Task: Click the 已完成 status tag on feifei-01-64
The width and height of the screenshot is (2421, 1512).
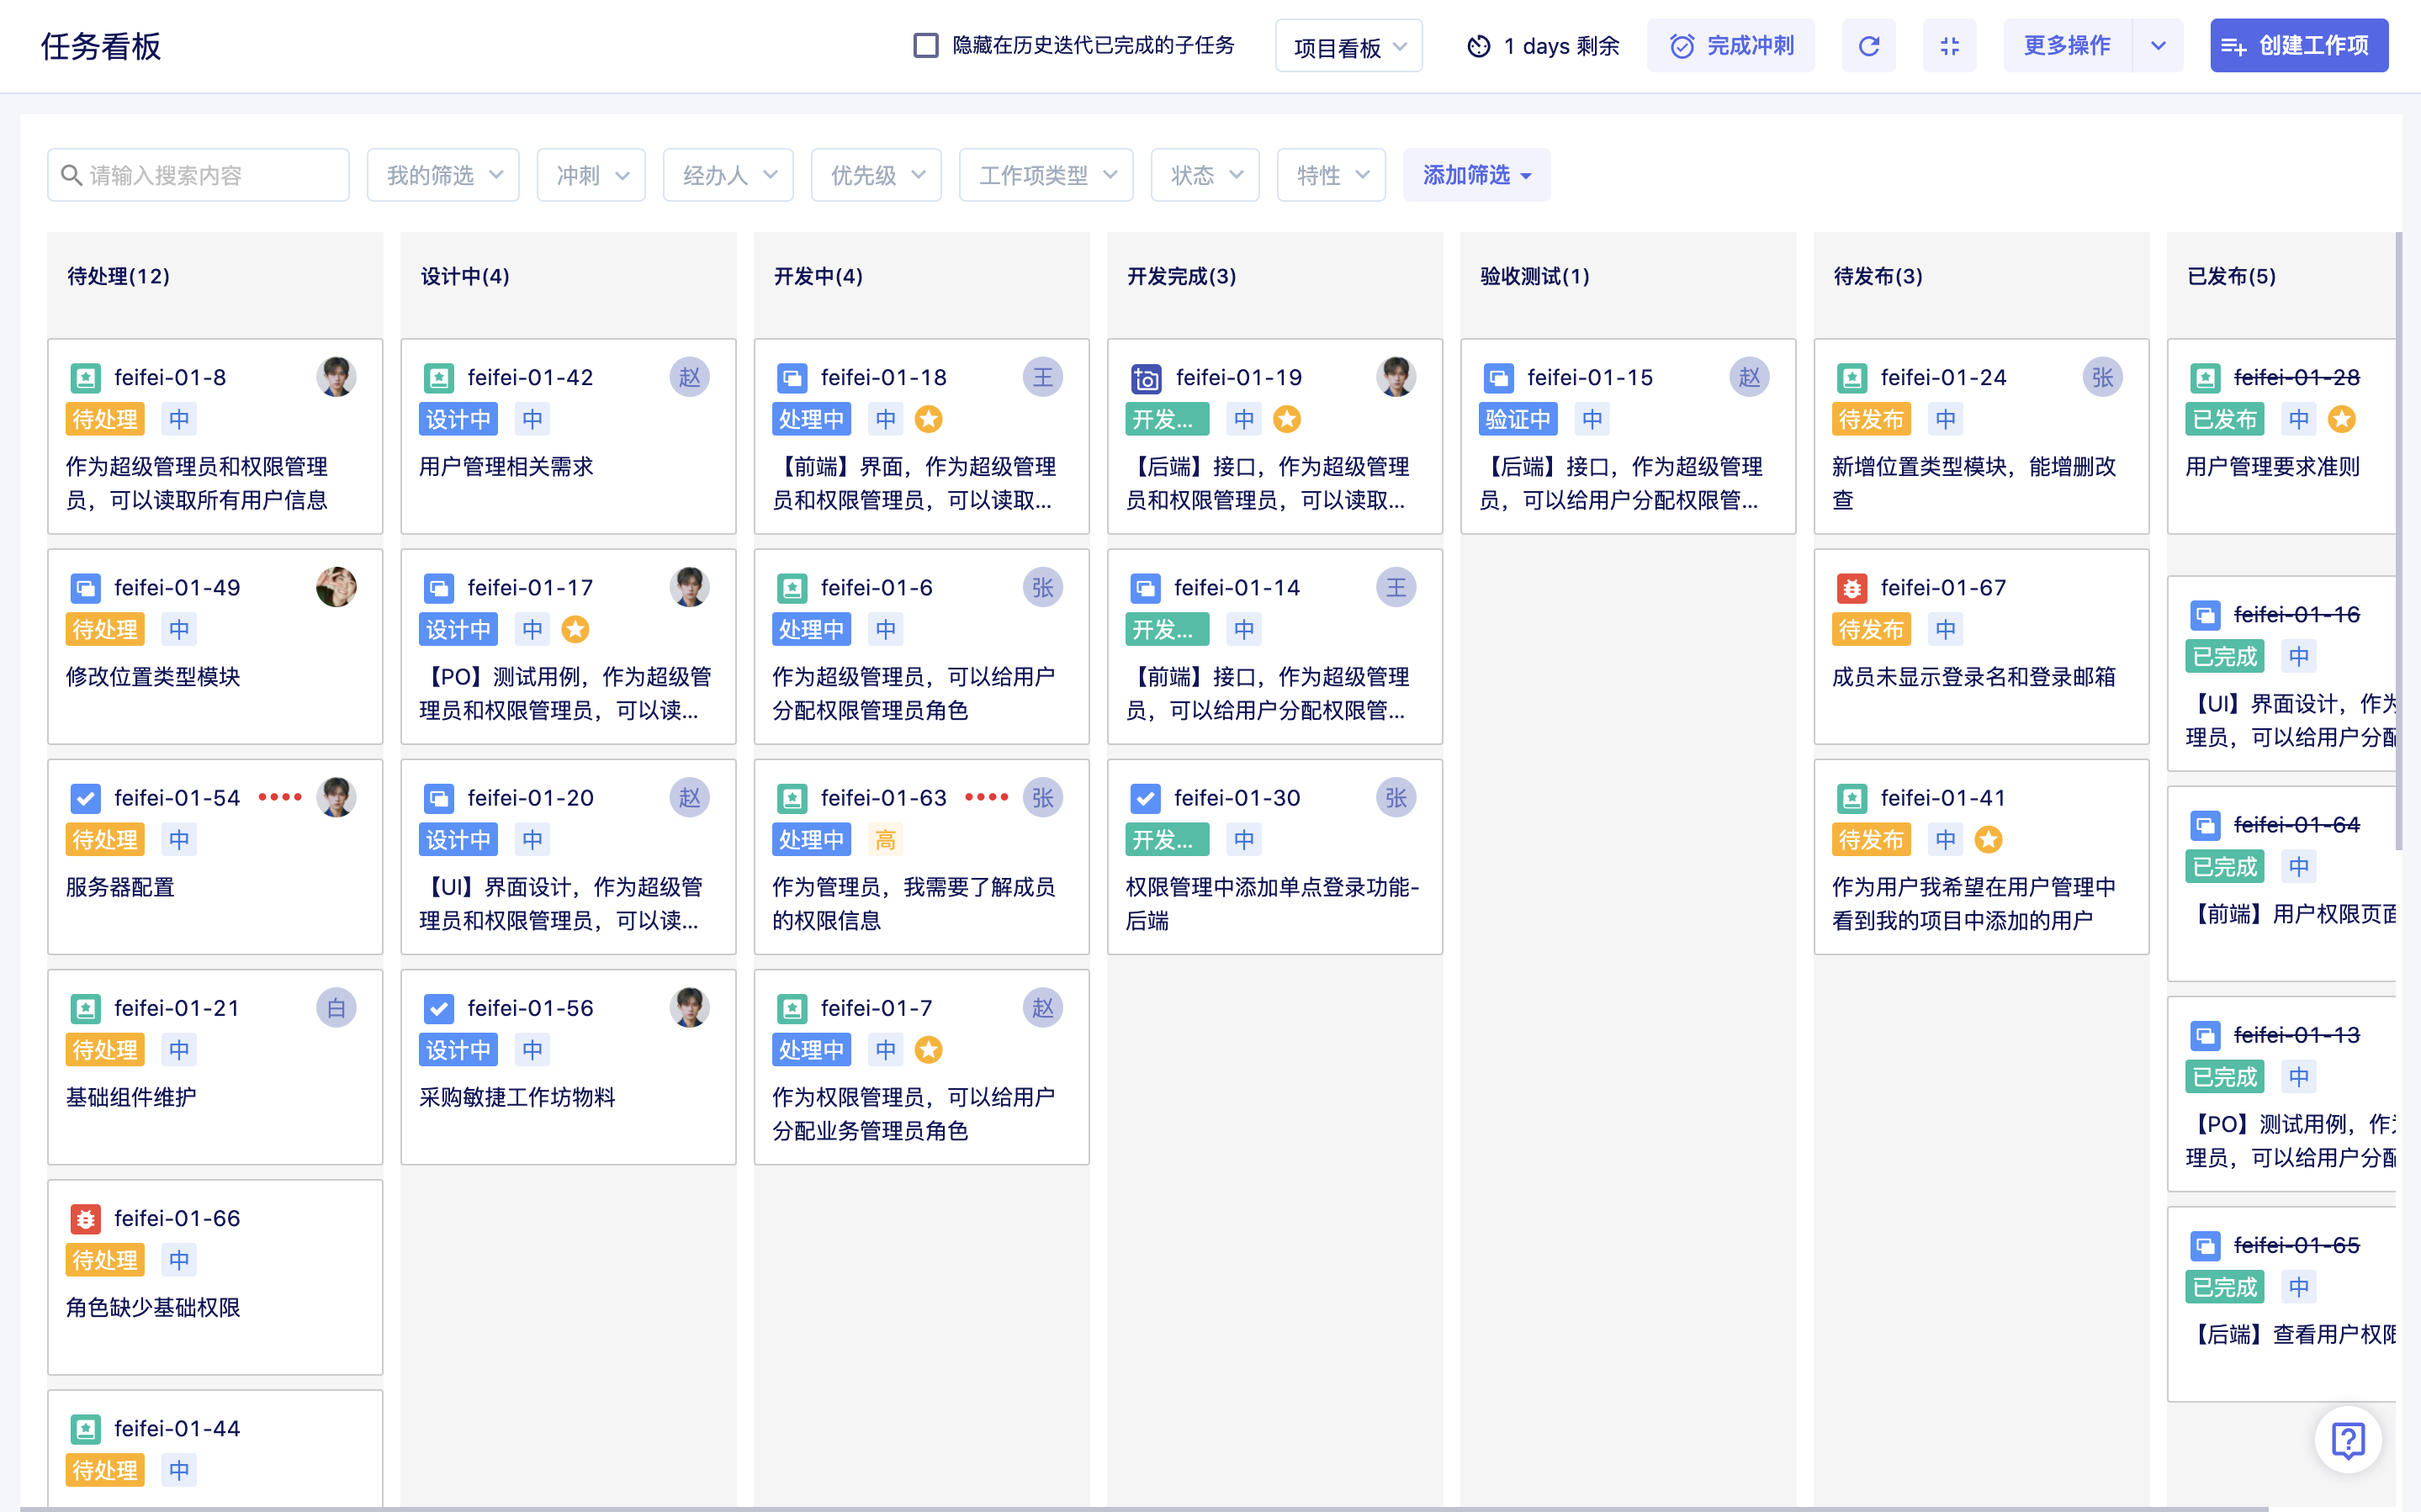Action: pyautogui.click(x=2224, y=867)
